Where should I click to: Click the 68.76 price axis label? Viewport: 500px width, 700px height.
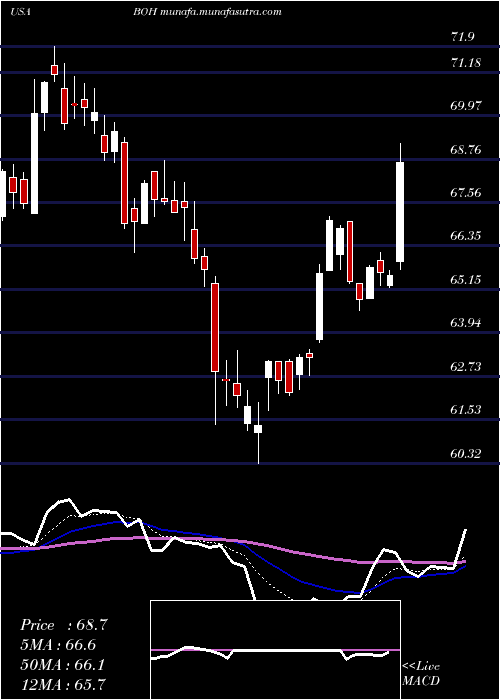click(466, 150)
